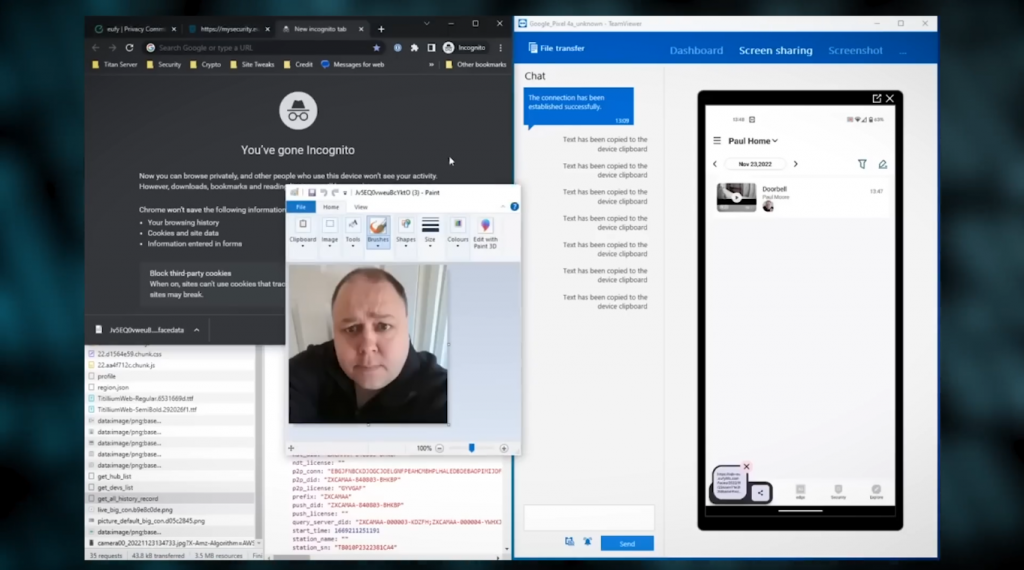Open the Chrome extensions puzzle icon
Screen dimensions: 1024x570
click(414, 48)
